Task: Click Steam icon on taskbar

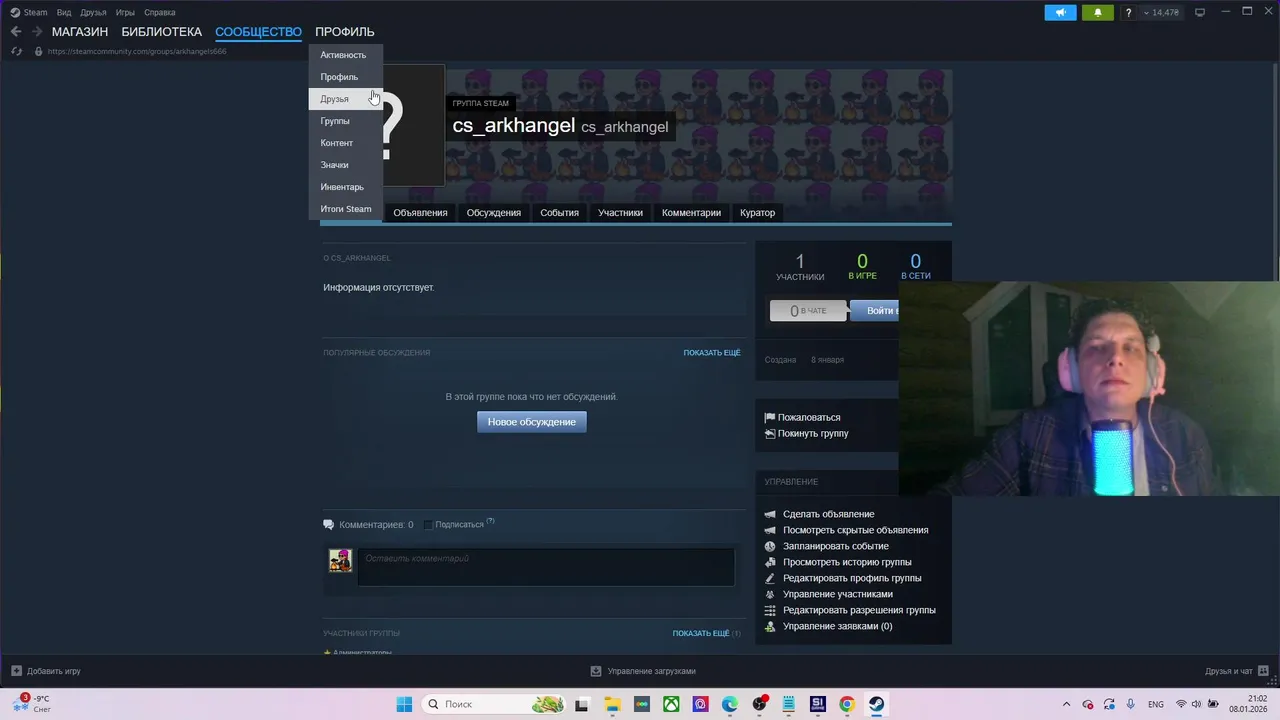Action: pos(876,704)
